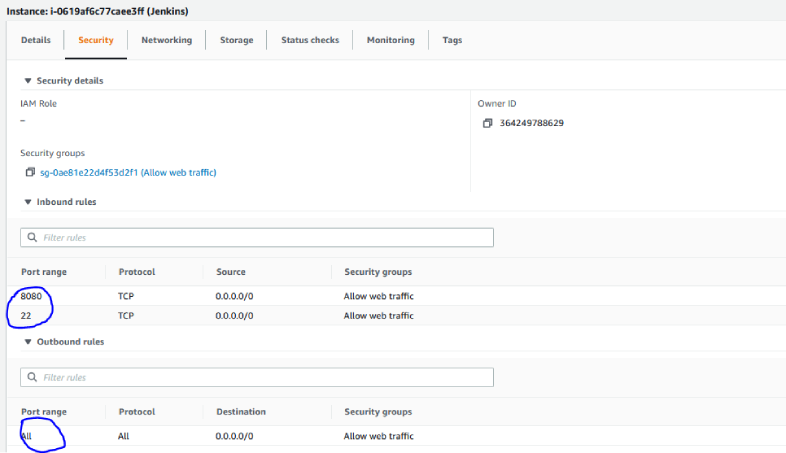Viewport: 786px width, 453px height.
Task: Click the inbound Protocol column header
Action: (x=137, y=272)
